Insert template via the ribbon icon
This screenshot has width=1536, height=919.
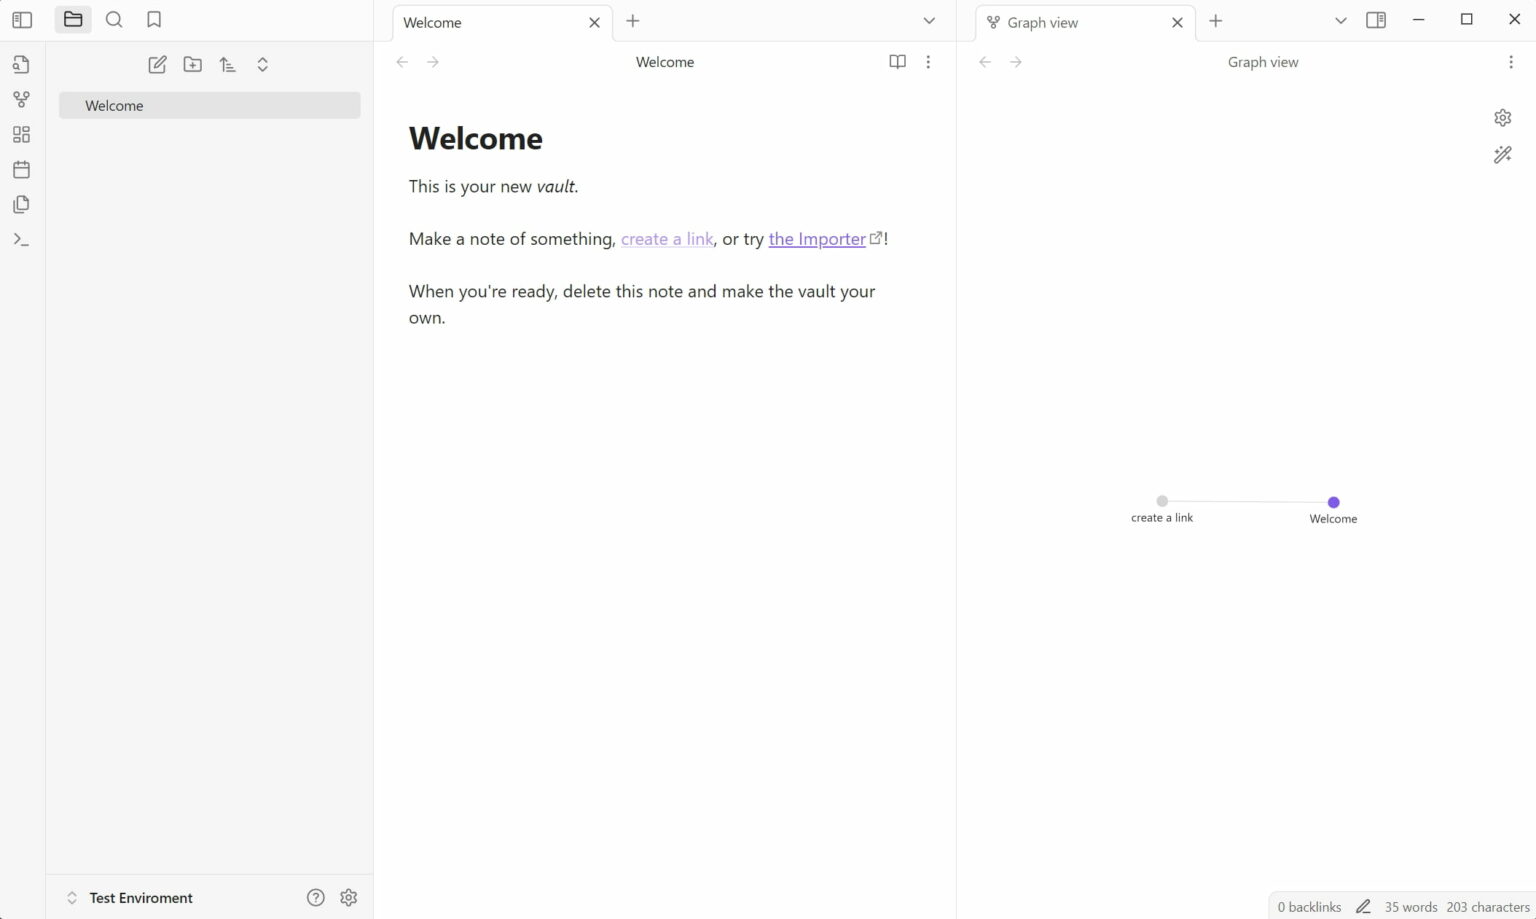[21, 204]
